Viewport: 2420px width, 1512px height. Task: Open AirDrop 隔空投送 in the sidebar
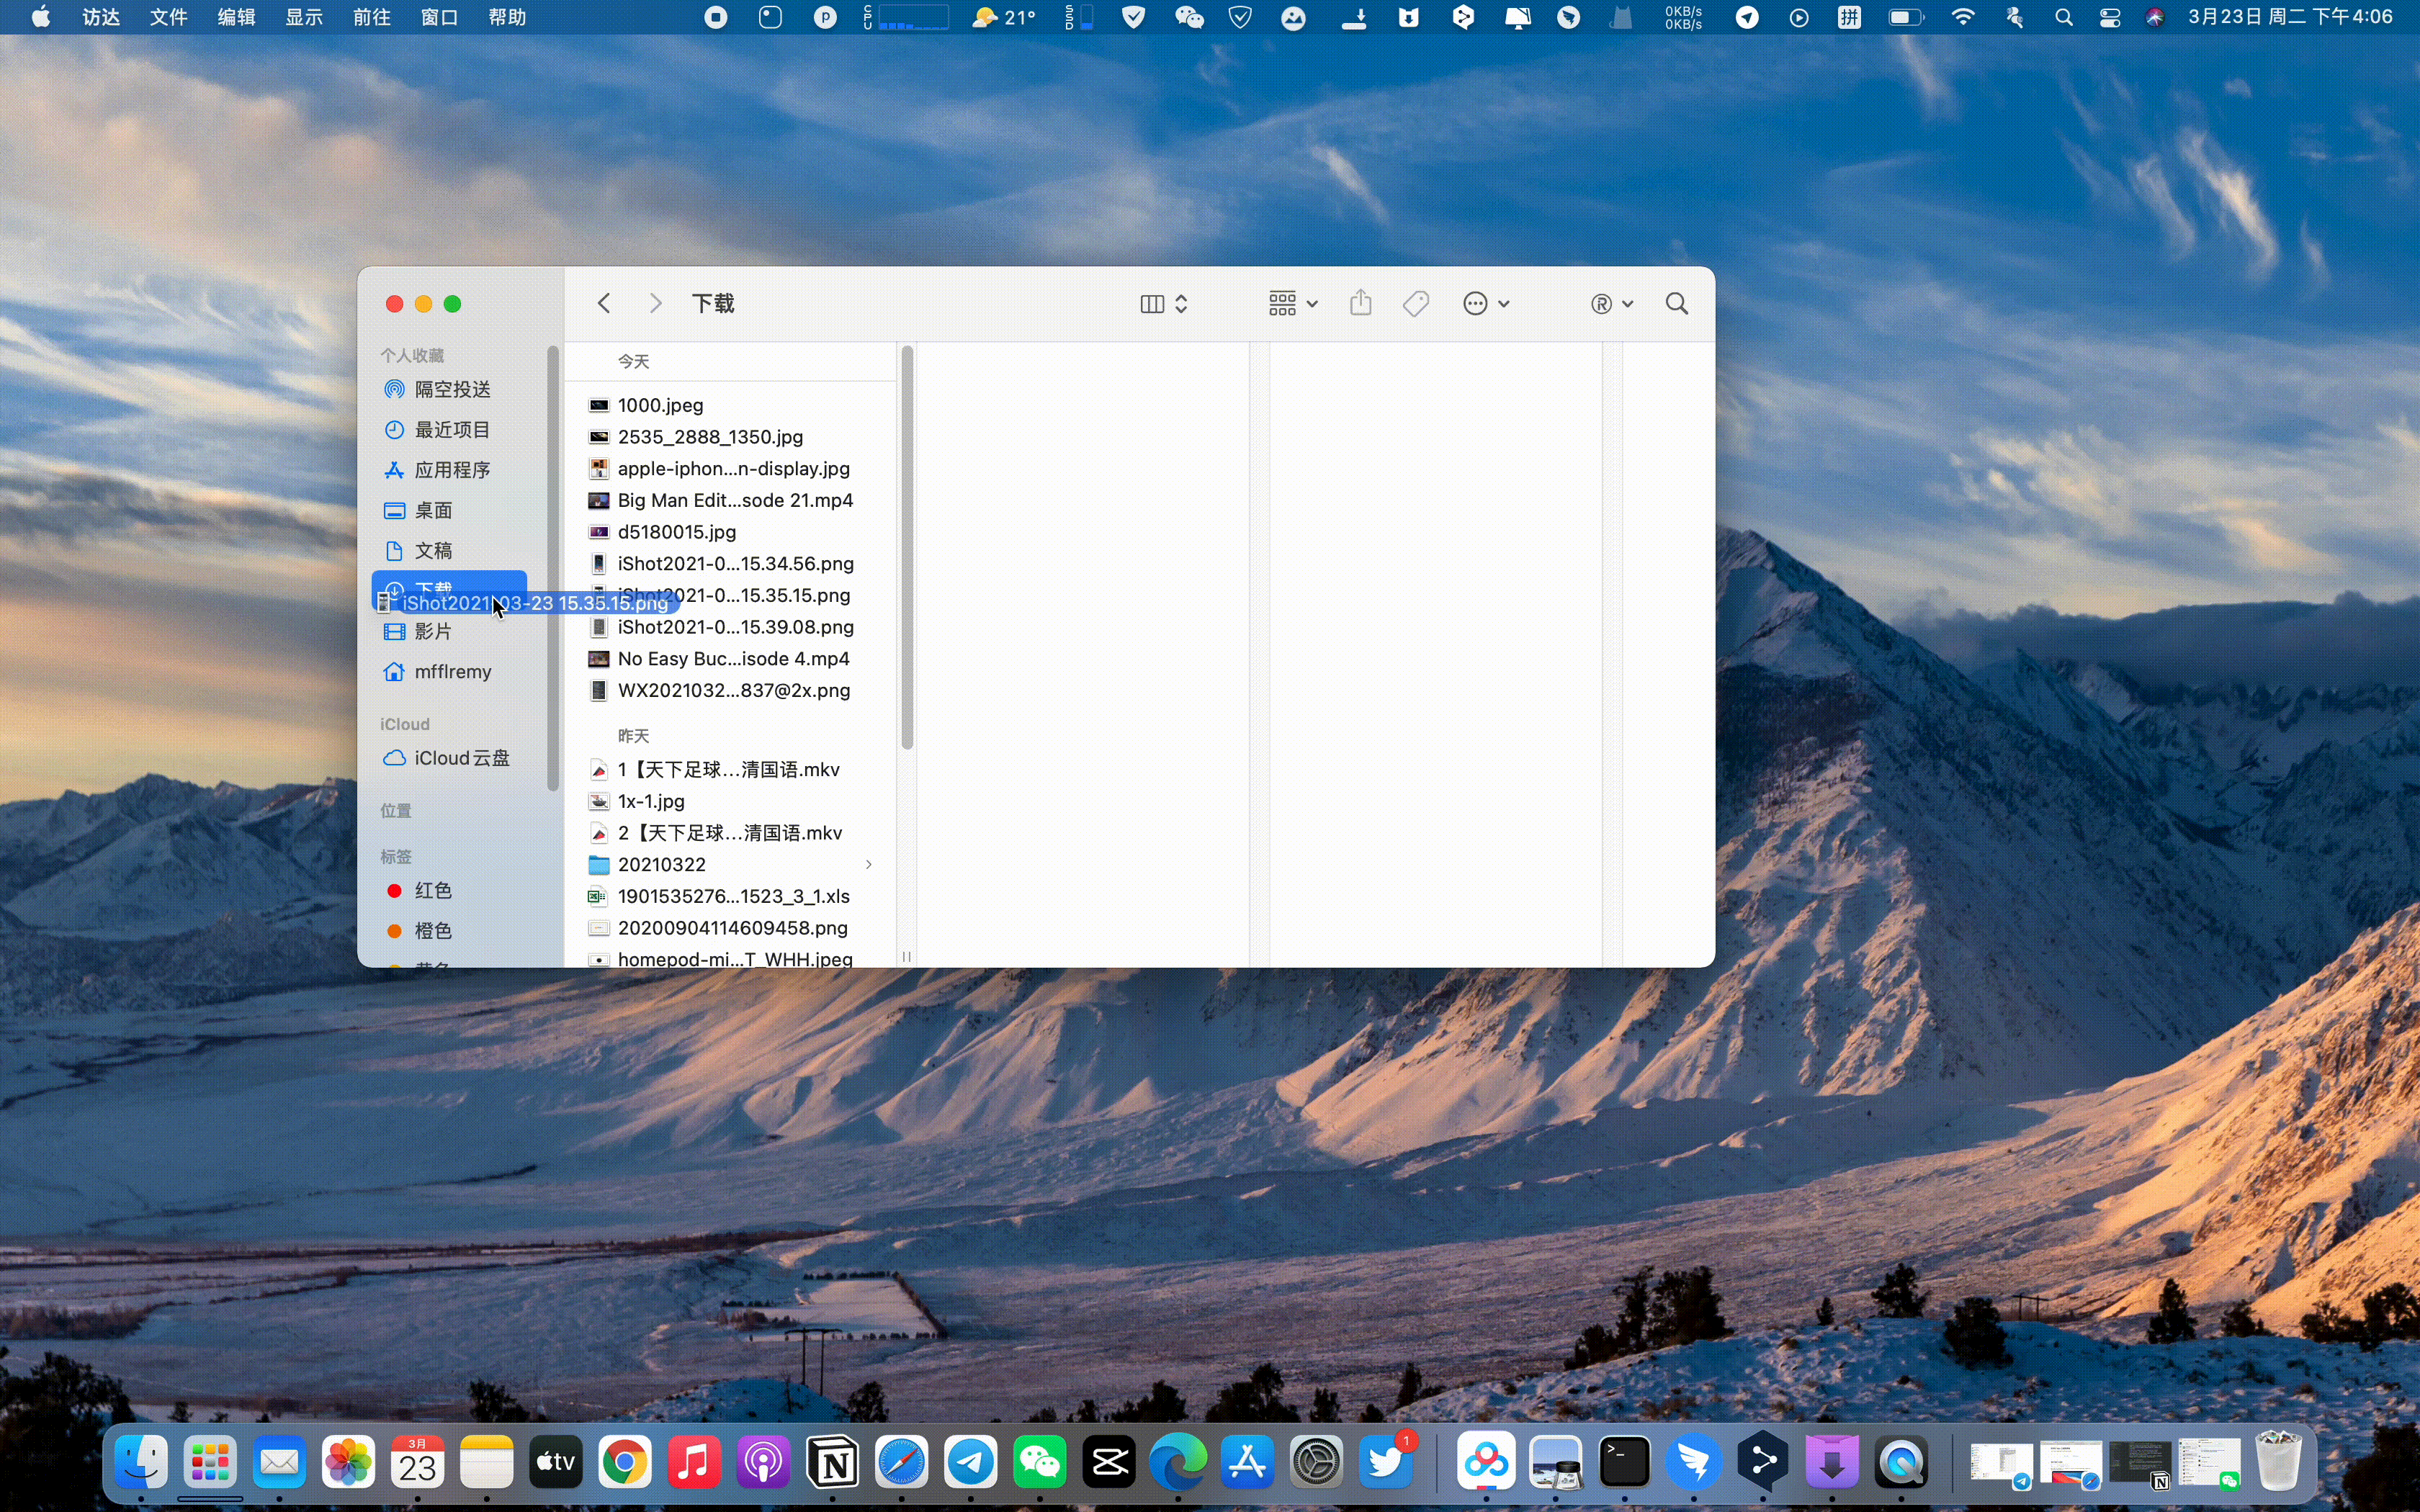click(x=452, y=389)
